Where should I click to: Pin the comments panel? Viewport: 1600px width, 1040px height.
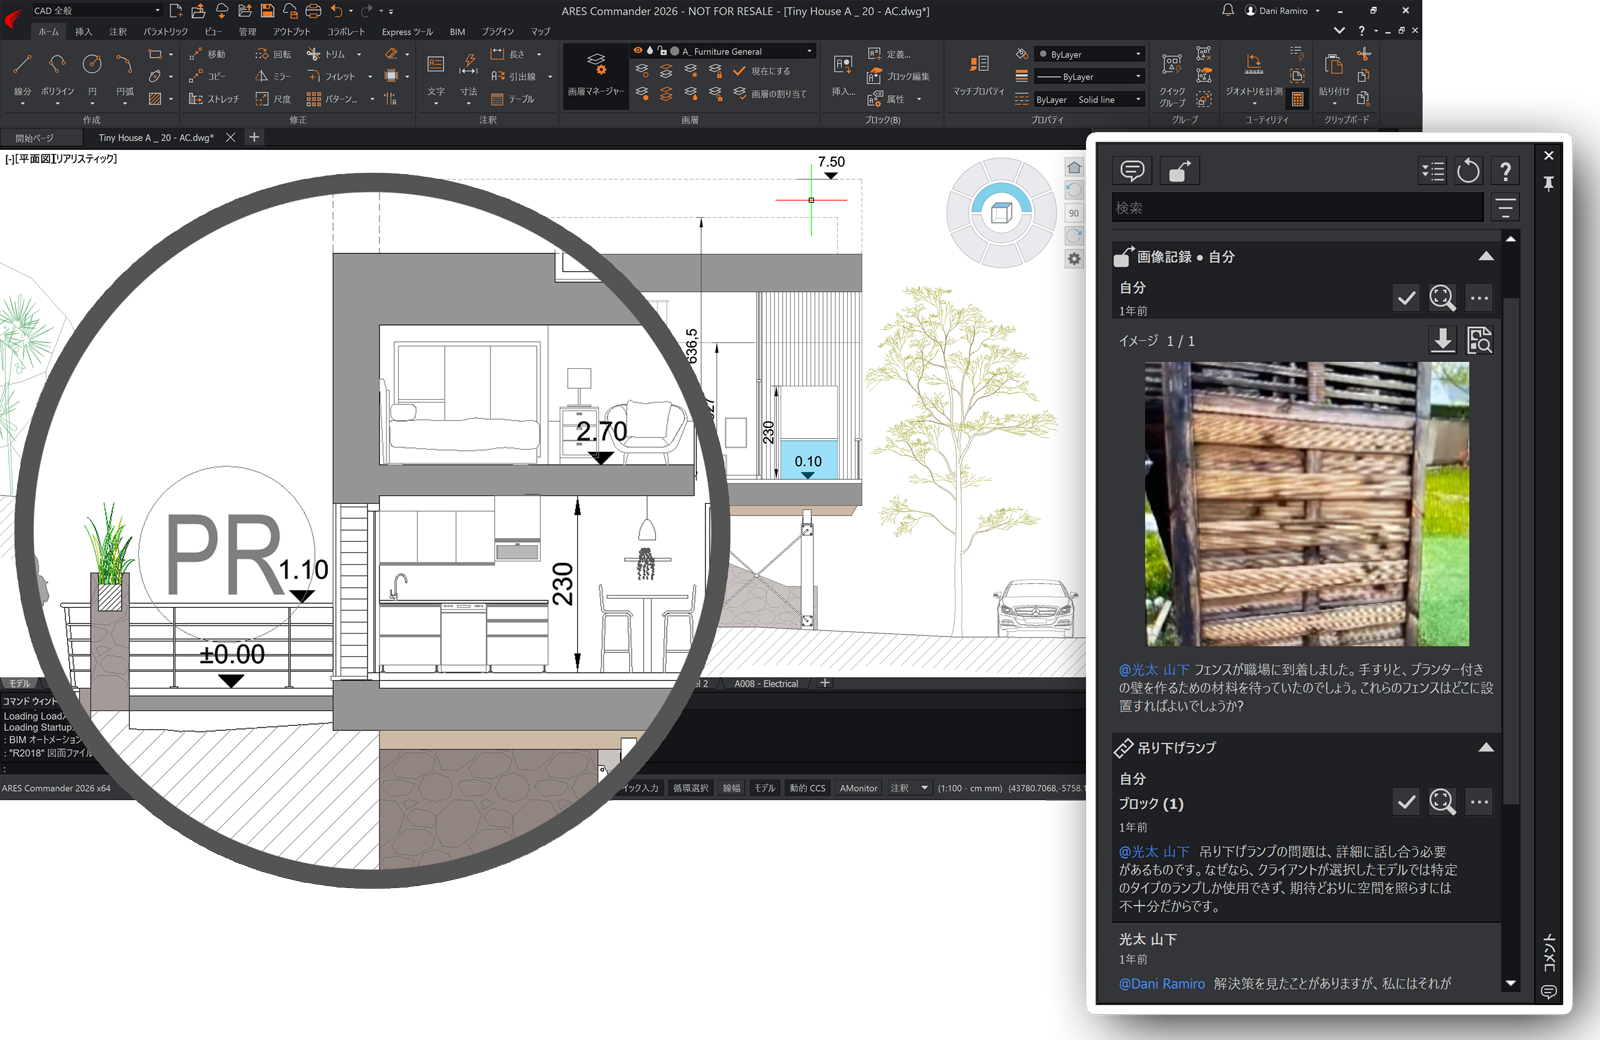(x=1548, y=184)
